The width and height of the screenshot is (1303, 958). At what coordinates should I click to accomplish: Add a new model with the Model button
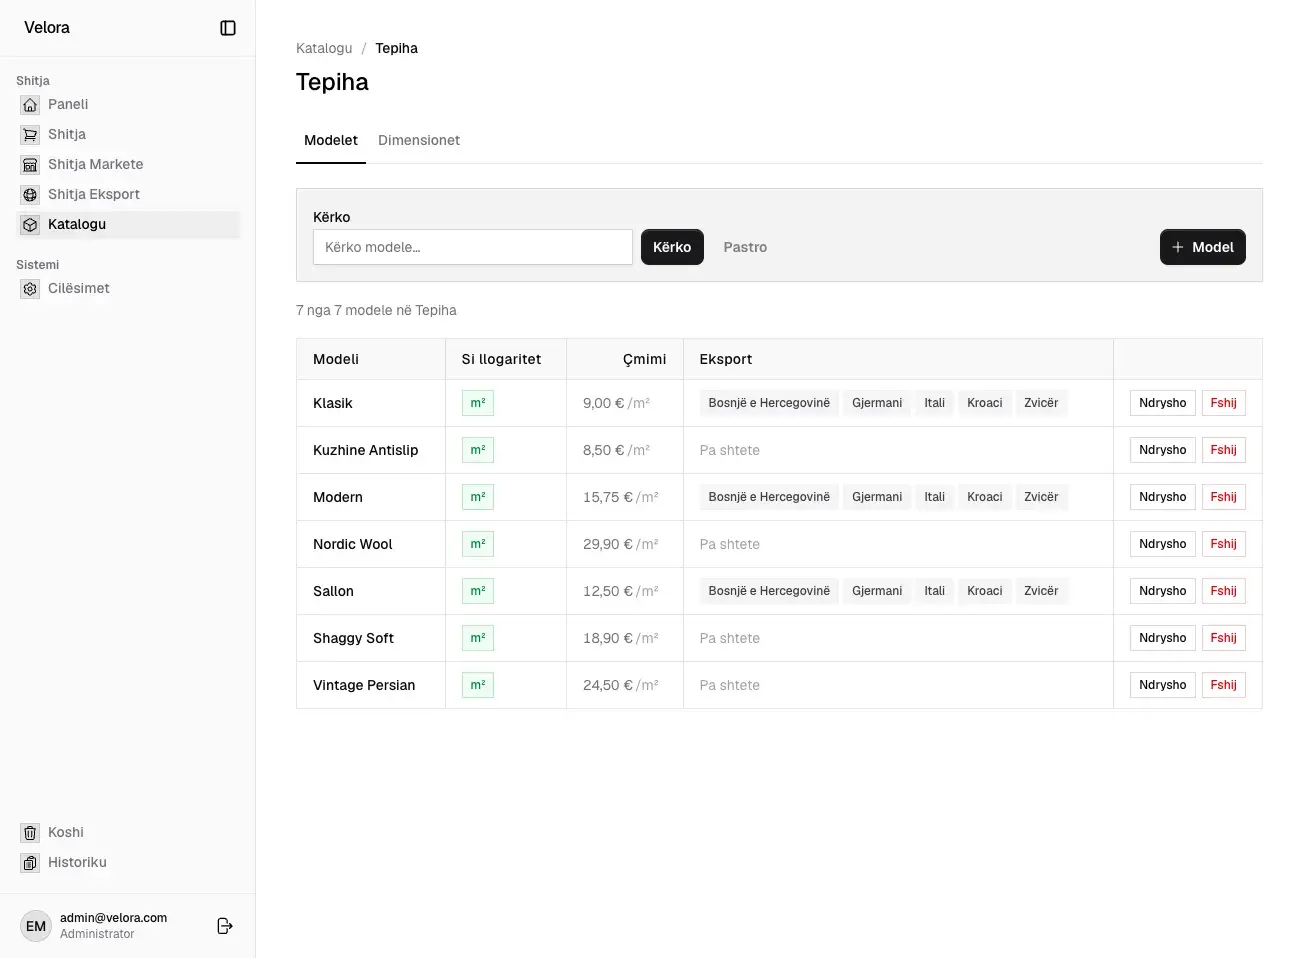pos(1203,247)
